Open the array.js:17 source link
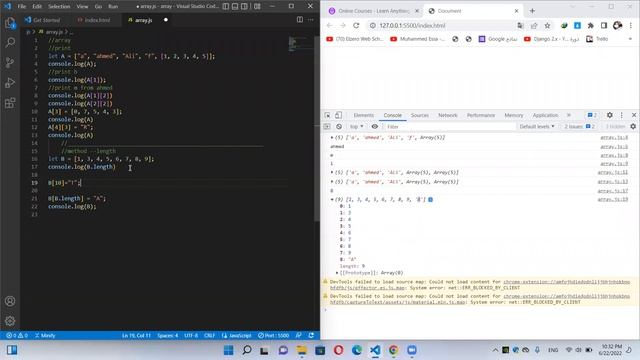The width and height of the screenshot is (640, 360). pyautogui.click(x=613, y=191)
